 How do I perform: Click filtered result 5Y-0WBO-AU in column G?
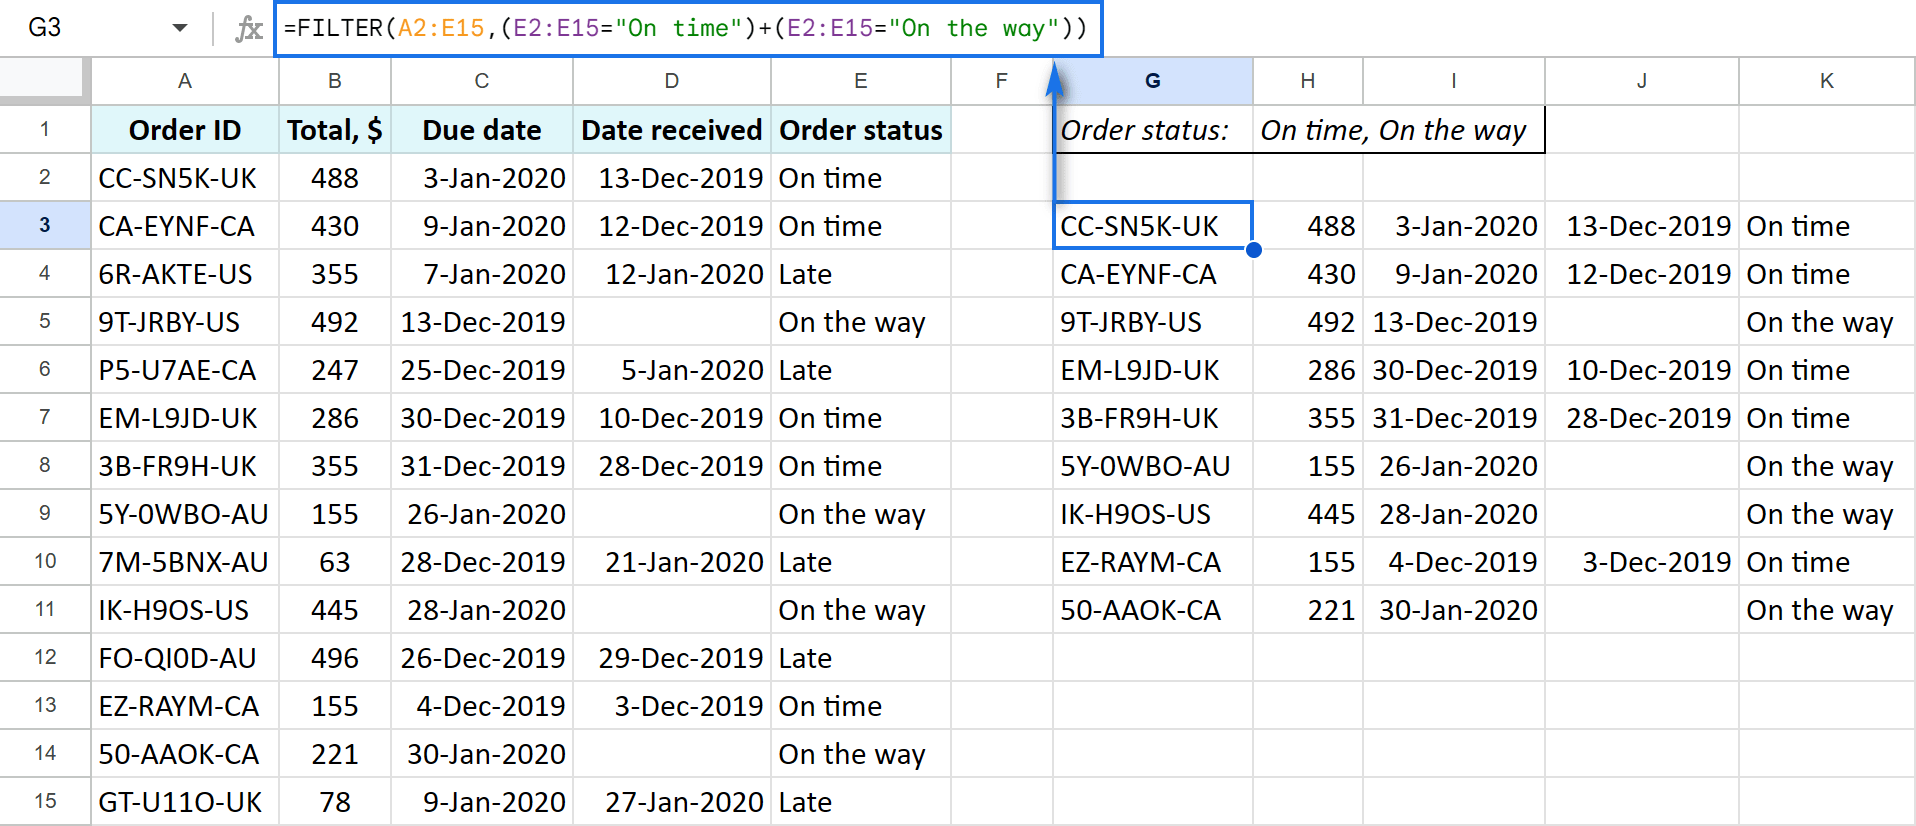pos(1152,466)
